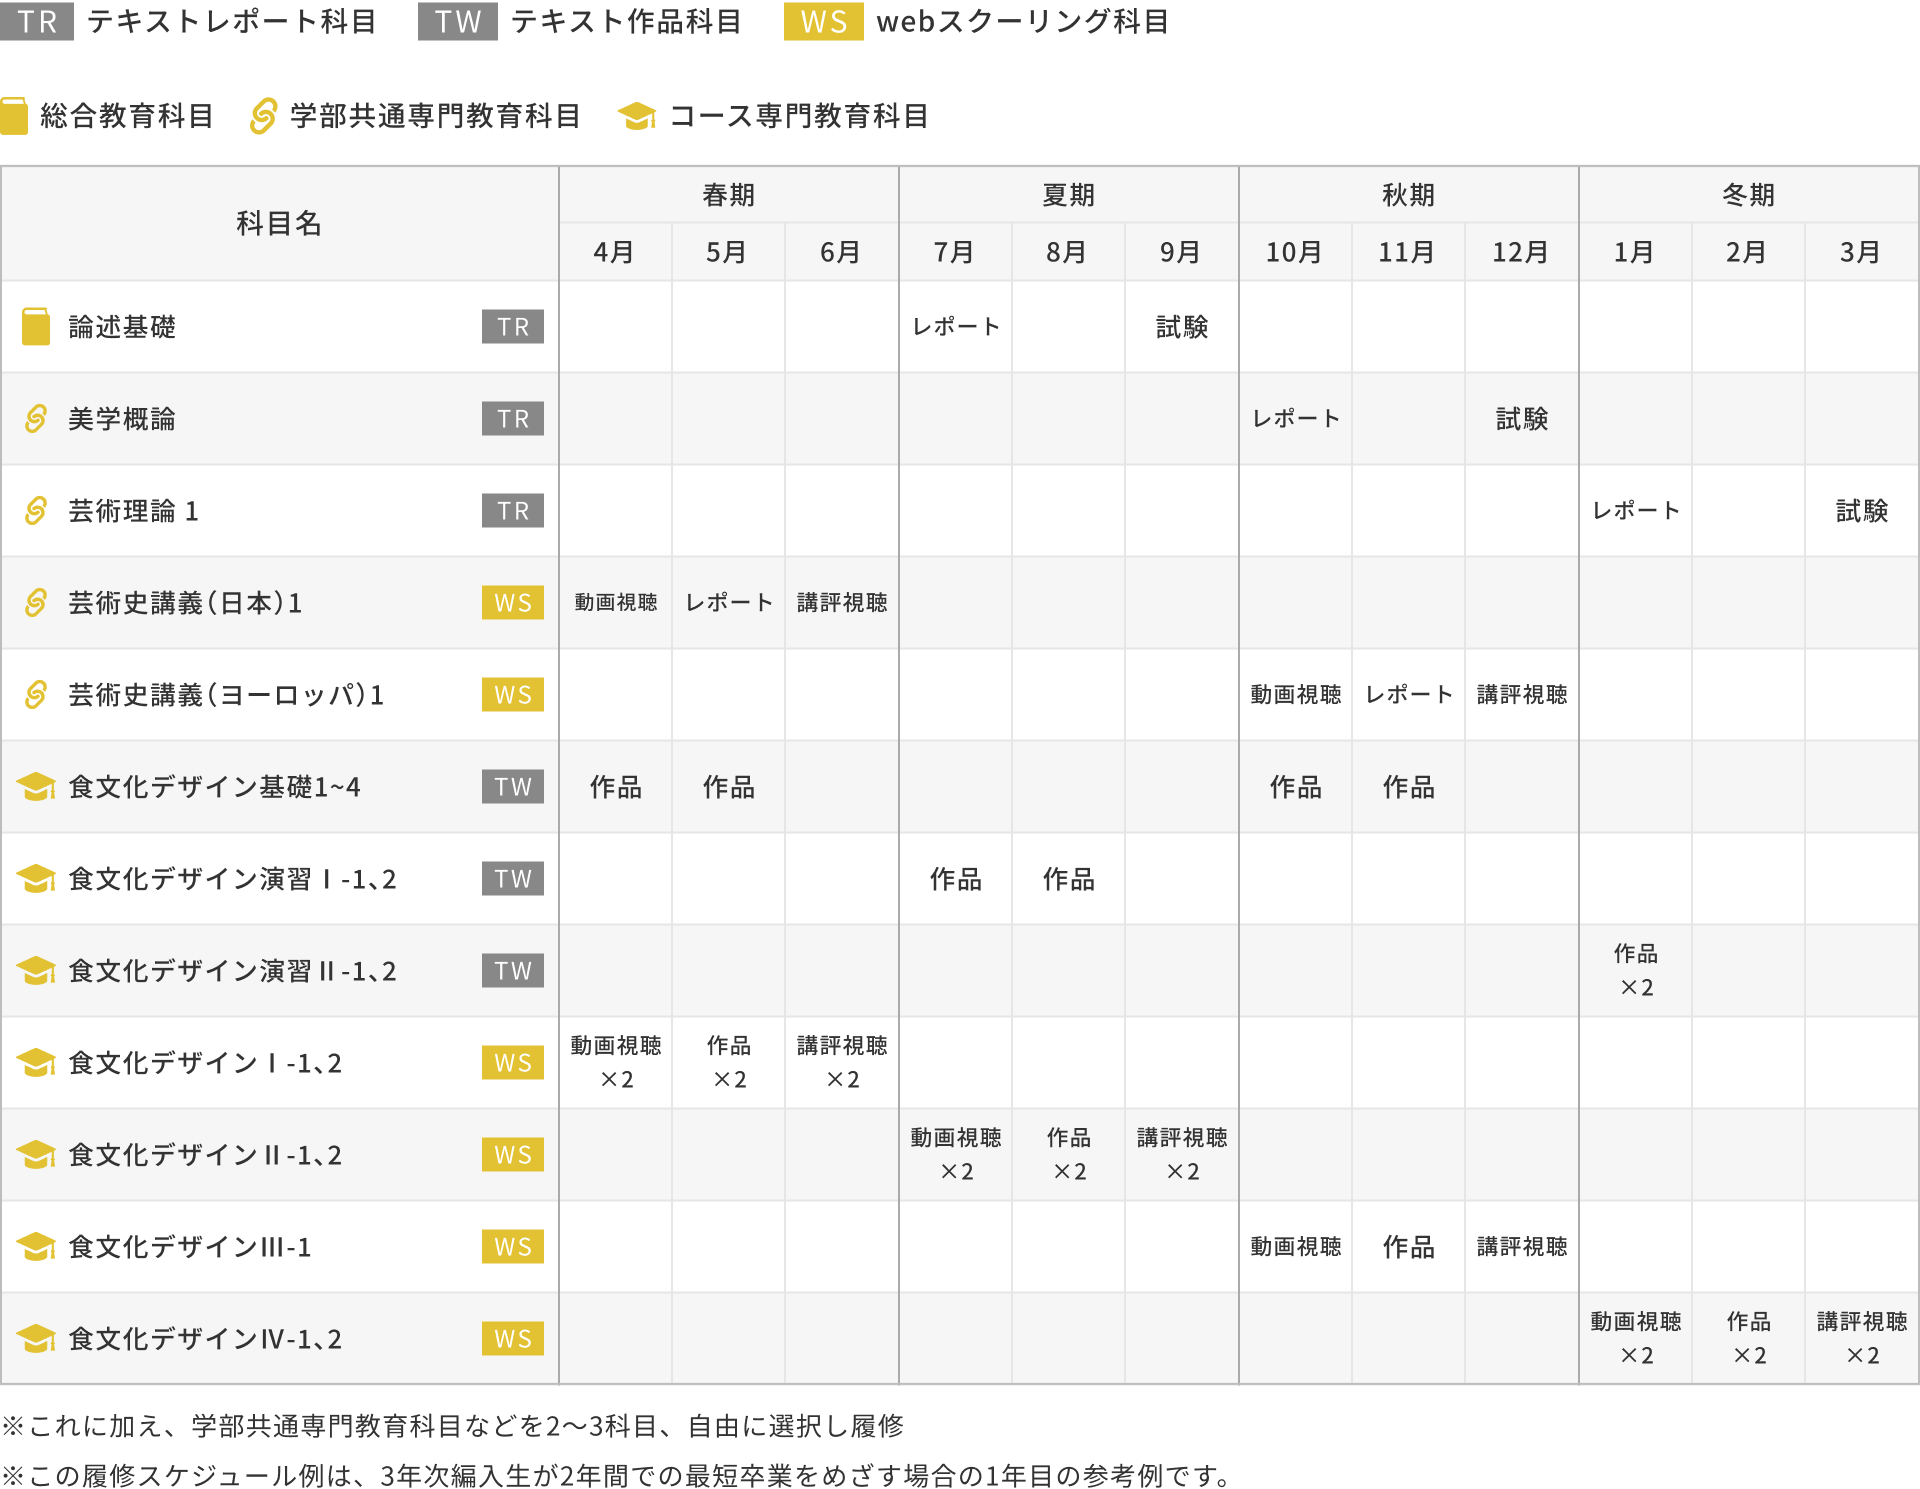Screen dimensions: 1920x1489
Task: Expand the 春期 season column header
Action: pos(727,195)
